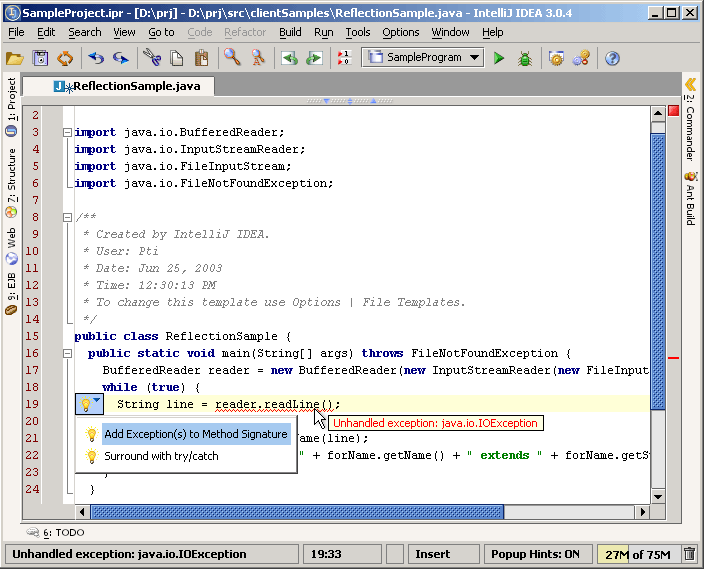Open the Go to menu

[161, 32]
